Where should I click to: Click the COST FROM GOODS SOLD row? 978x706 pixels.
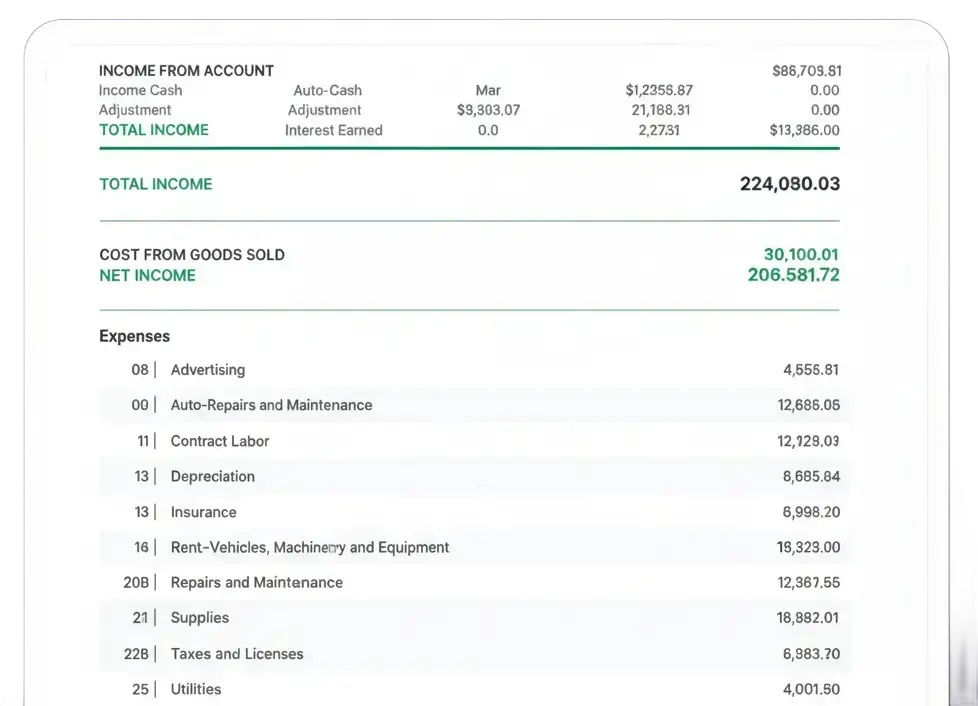[x=192, y=255]
